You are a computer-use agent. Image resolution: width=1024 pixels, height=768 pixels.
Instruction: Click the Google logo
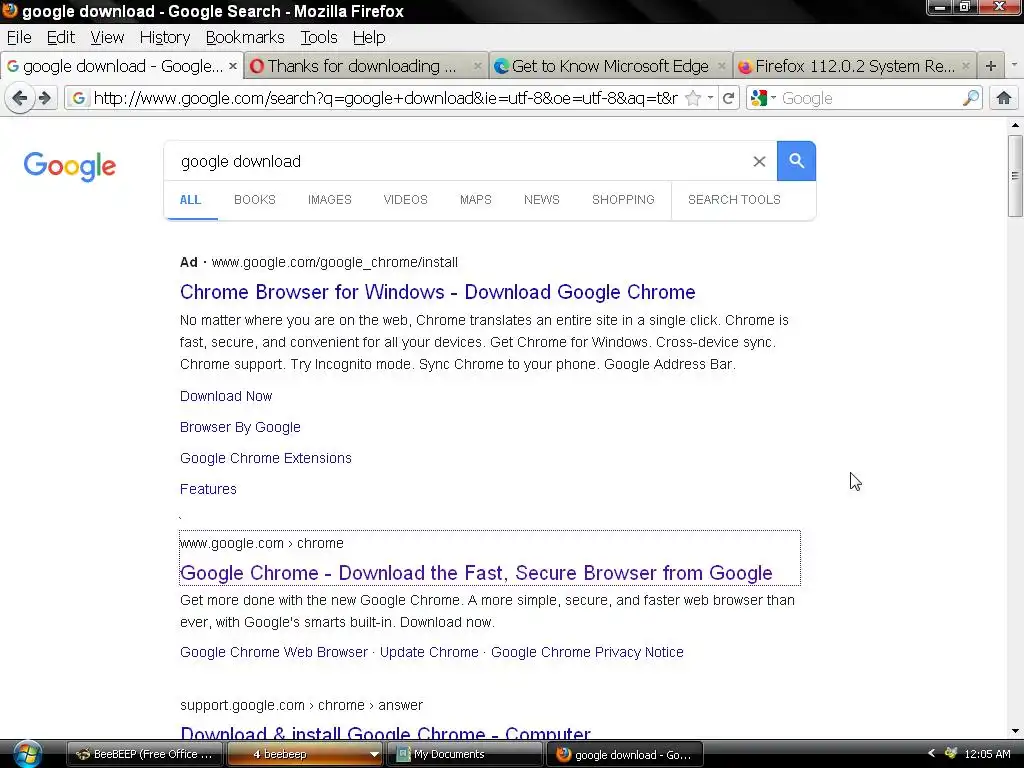70,167
